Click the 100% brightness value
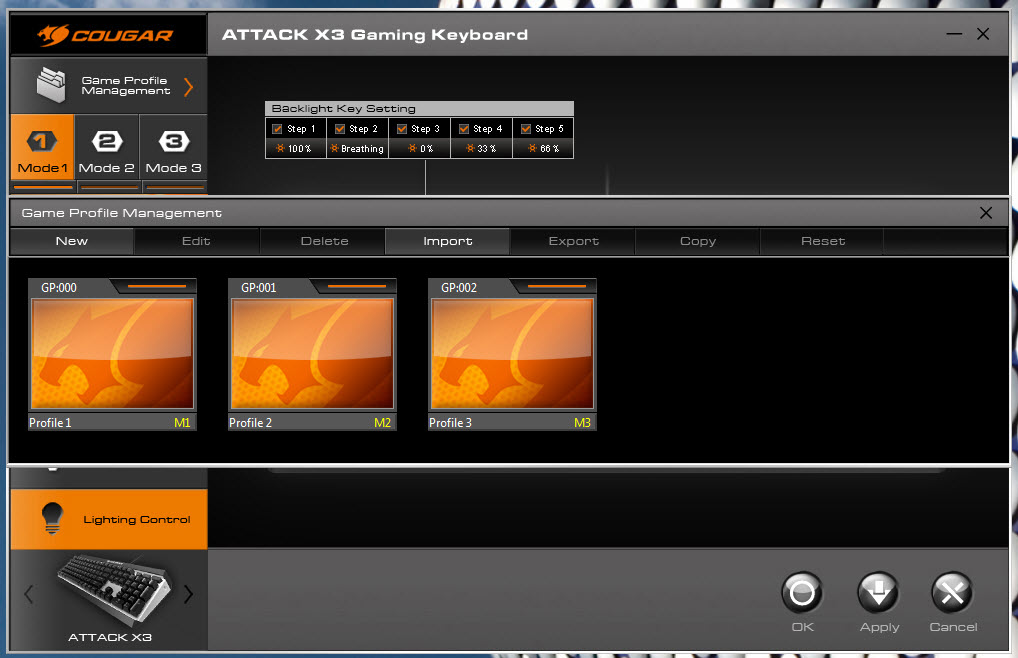Image resolution: width=1018 pixels, height=658 pixels. pos(299,149)
